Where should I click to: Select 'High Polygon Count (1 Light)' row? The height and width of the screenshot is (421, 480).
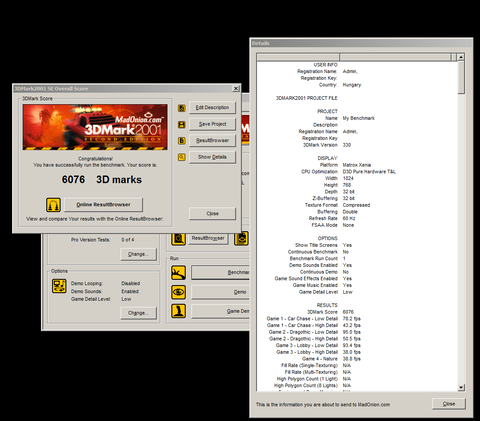tap(314, 379)
